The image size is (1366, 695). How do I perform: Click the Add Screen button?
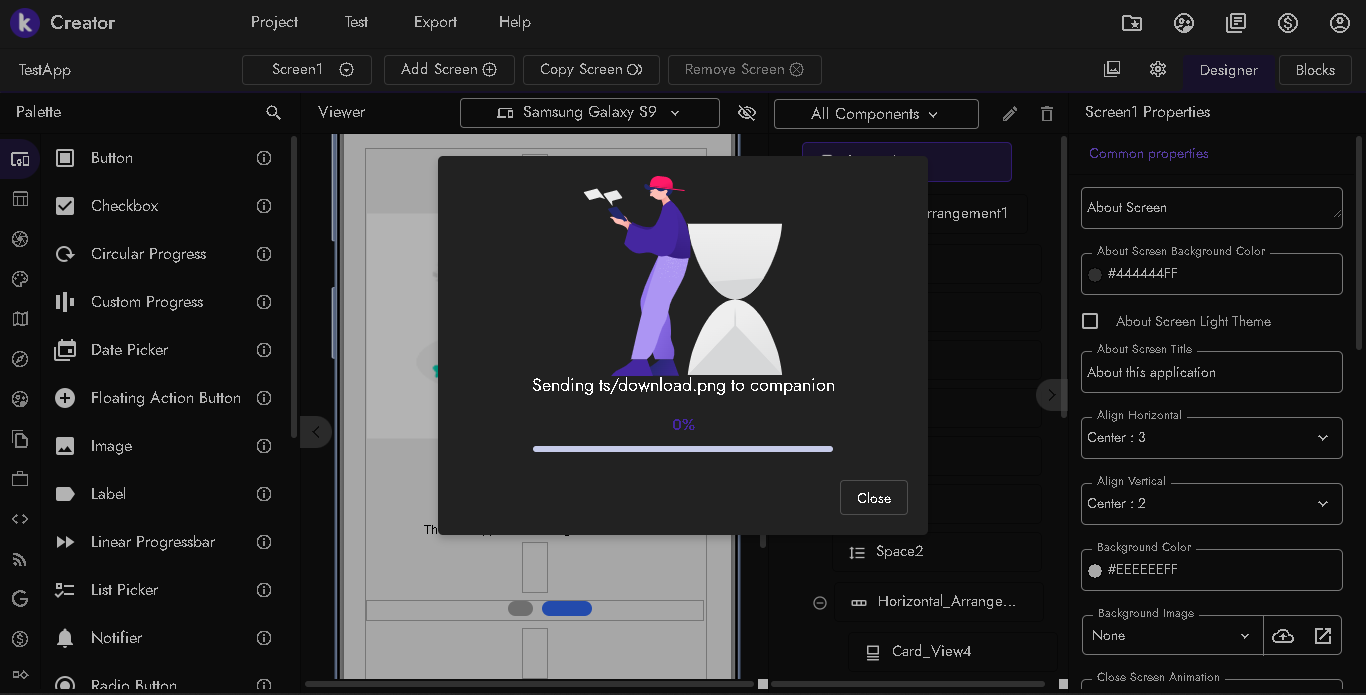point(448,69)
